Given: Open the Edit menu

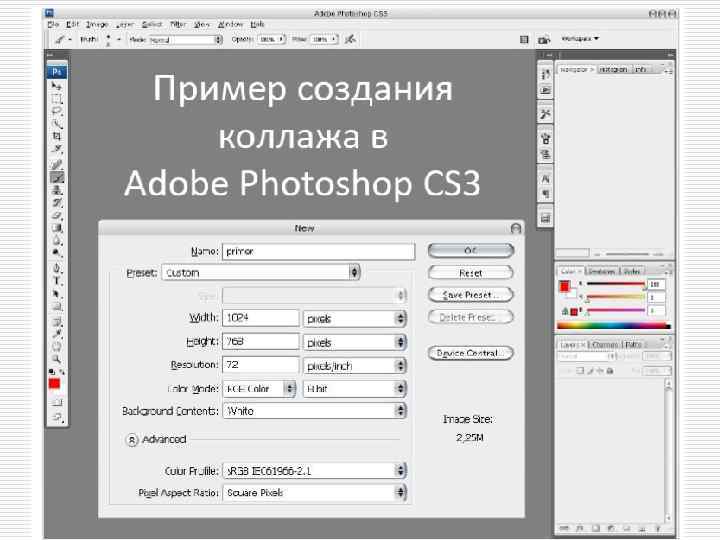Looking at the screenshot, I should click(x=73, y=24).
